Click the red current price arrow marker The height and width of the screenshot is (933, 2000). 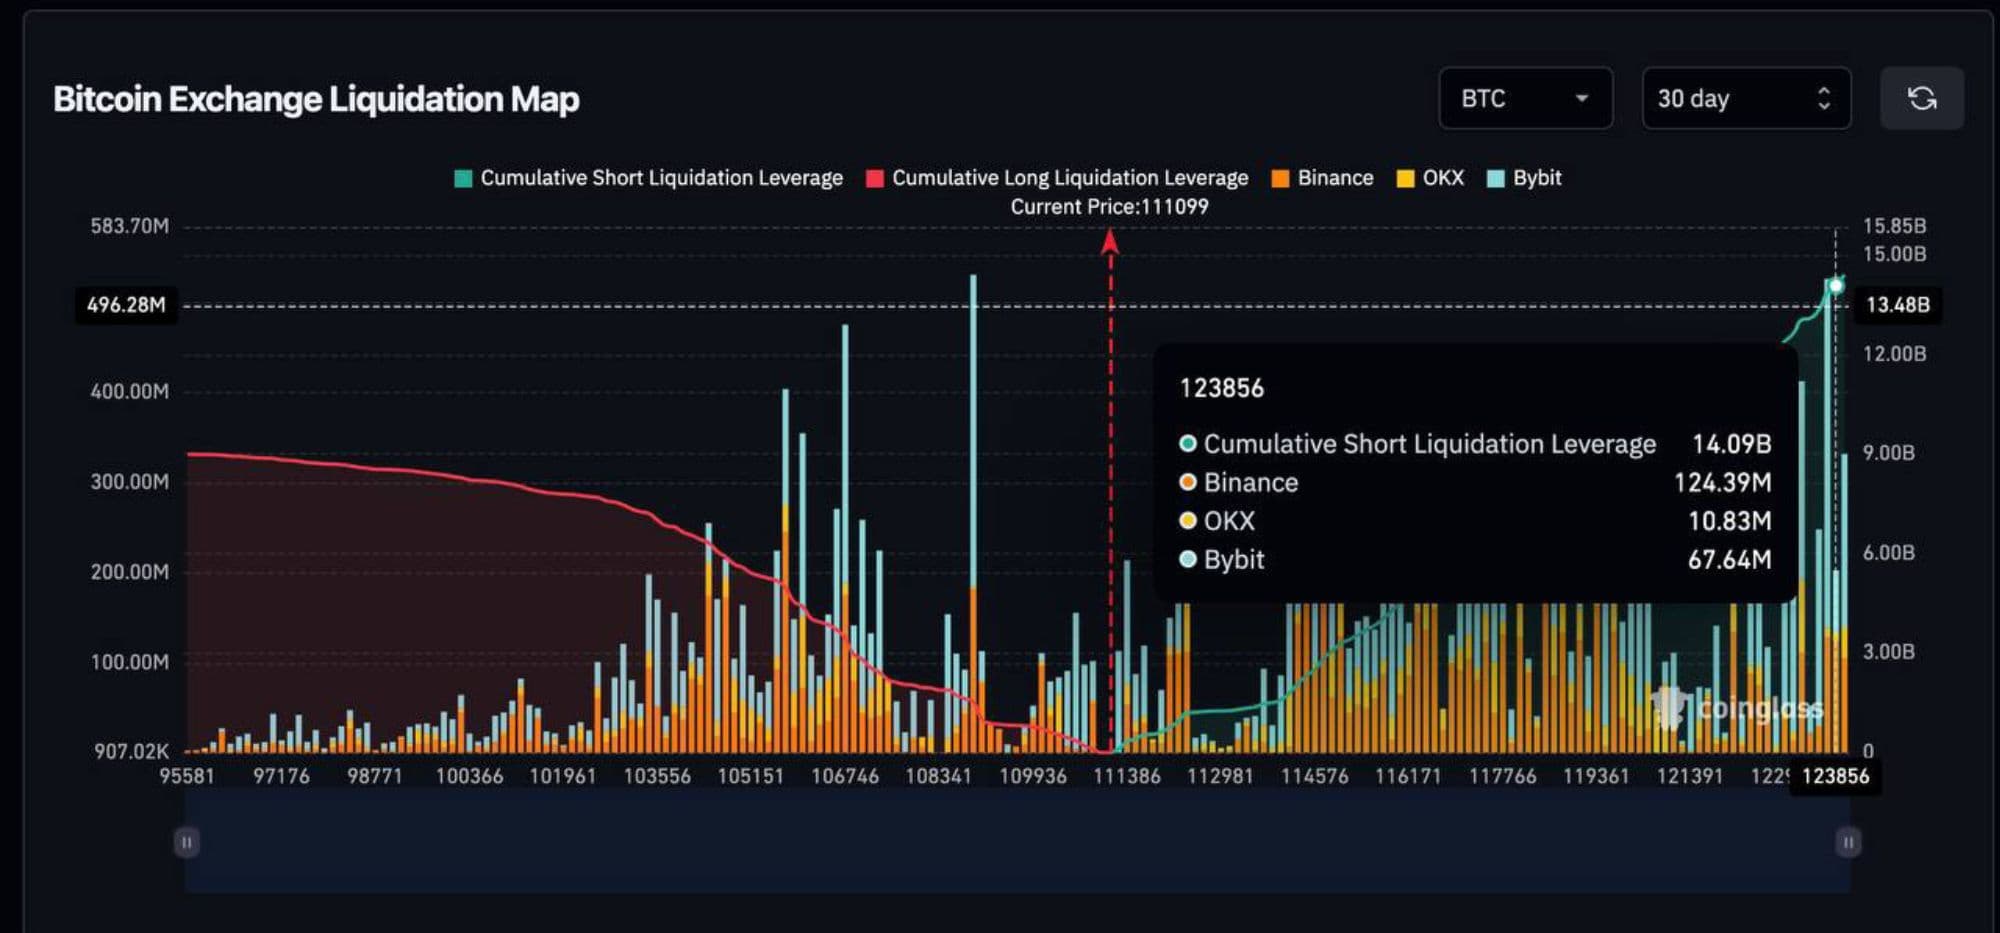click(1109, 243)
